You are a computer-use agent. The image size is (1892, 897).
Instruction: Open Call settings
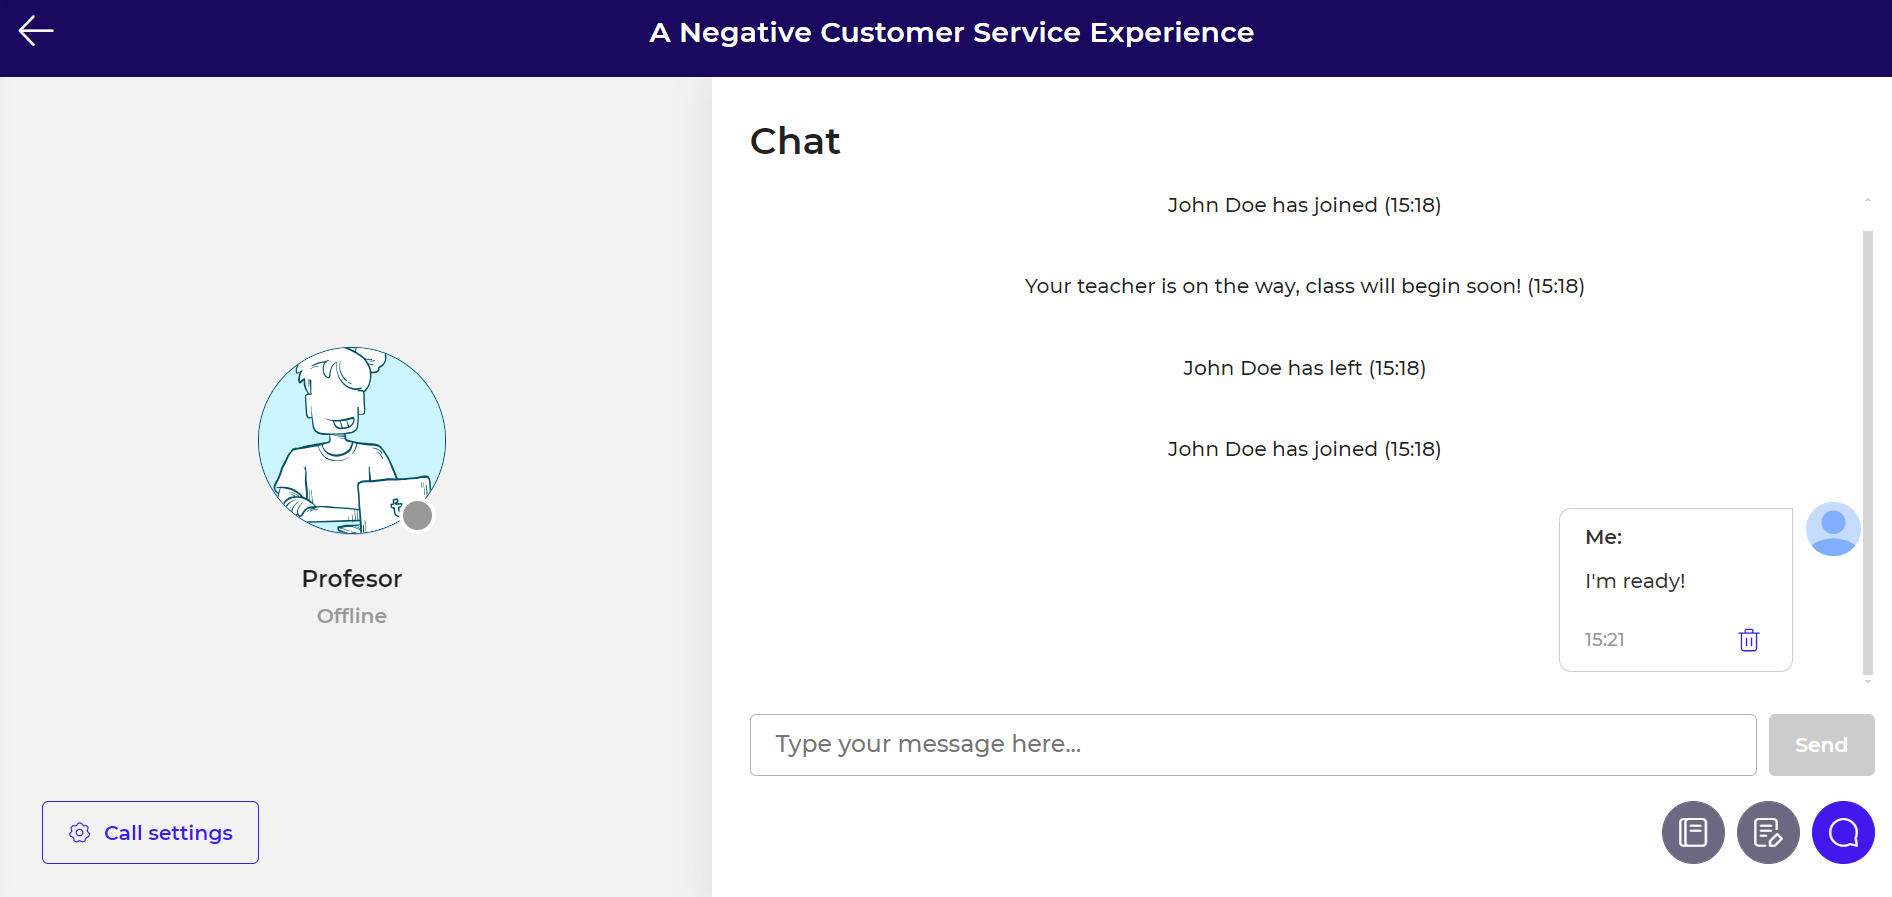[150, 833]
